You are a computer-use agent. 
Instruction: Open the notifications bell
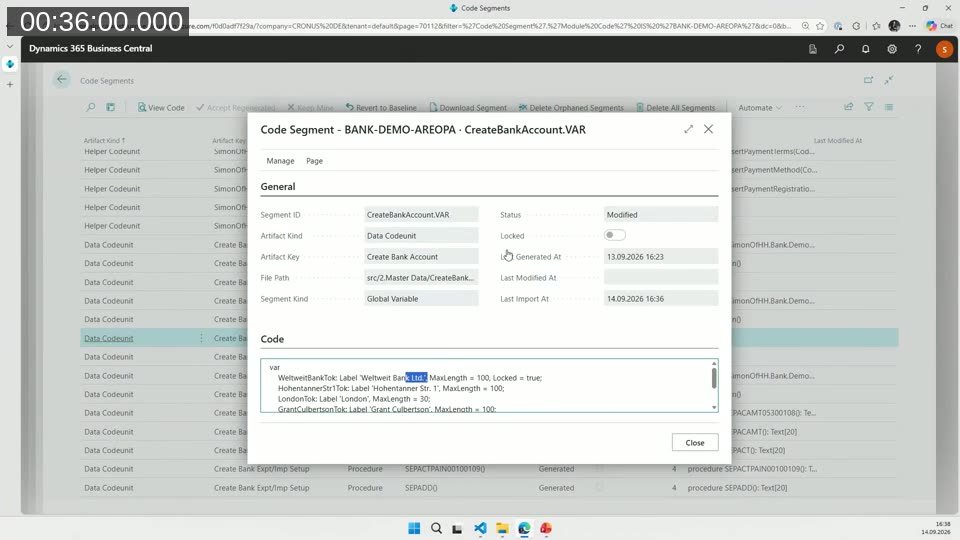point(866,49)
